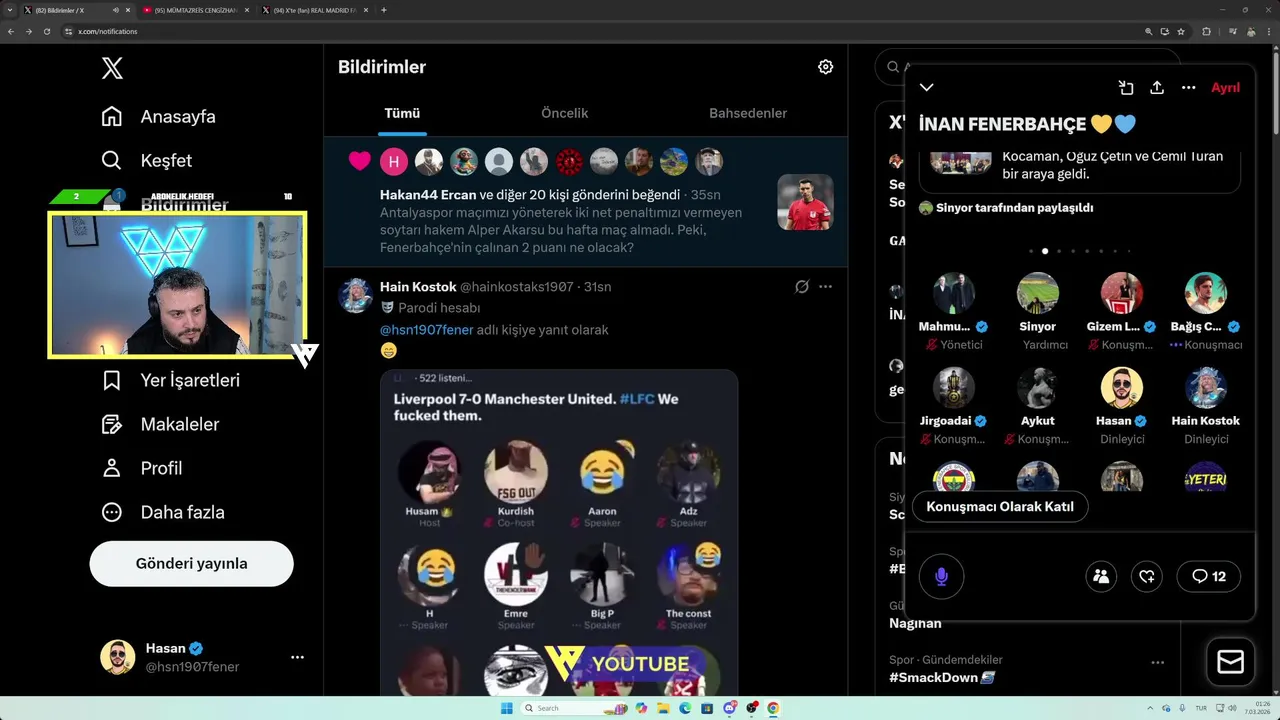Screen dimensions: 1280x720
Task: Open the Hakan44 Ercan liker name
Action: pos(428,195)
